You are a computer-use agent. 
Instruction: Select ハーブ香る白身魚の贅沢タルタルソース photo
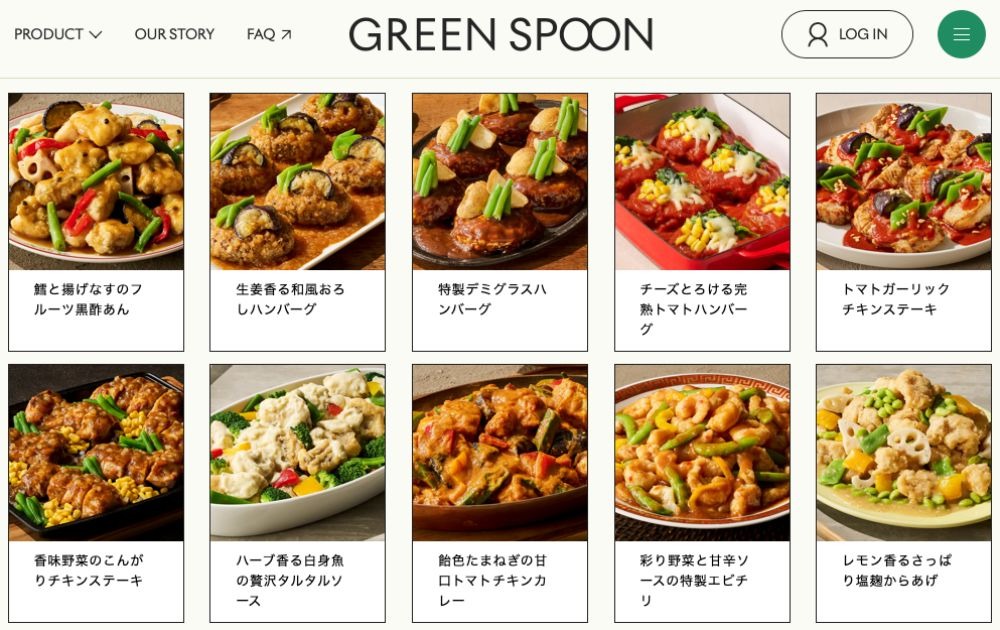[x=297, y=453]
